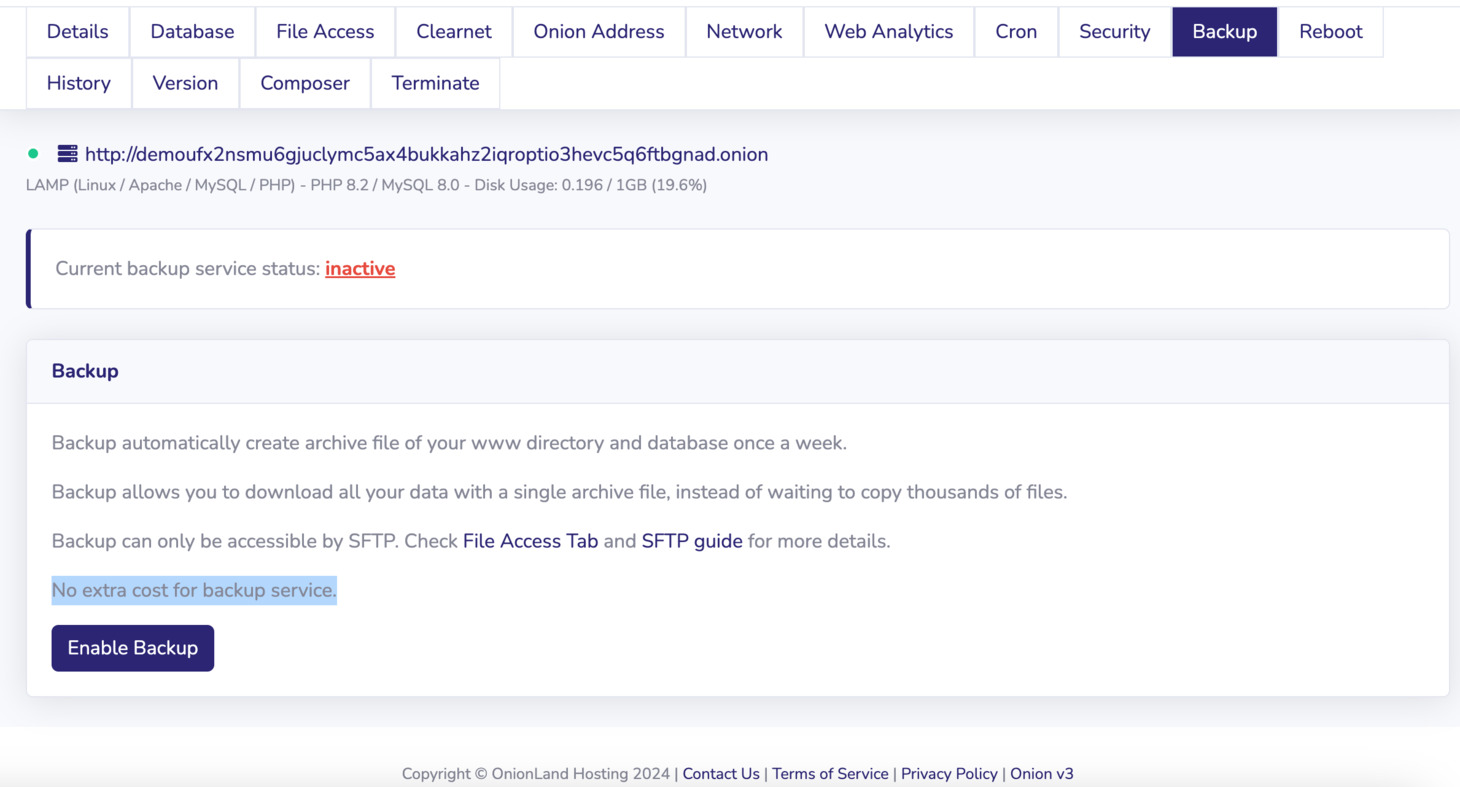View the Privacy Policy footer link

pyautogui.click(x=949, y=774)
